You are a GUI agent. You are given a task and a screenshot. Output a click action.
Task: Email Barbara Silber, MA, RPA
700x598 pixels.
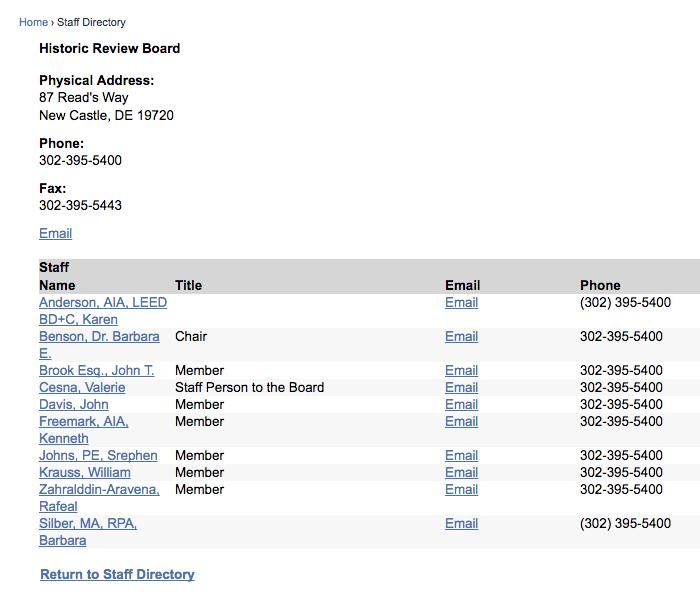461,523
